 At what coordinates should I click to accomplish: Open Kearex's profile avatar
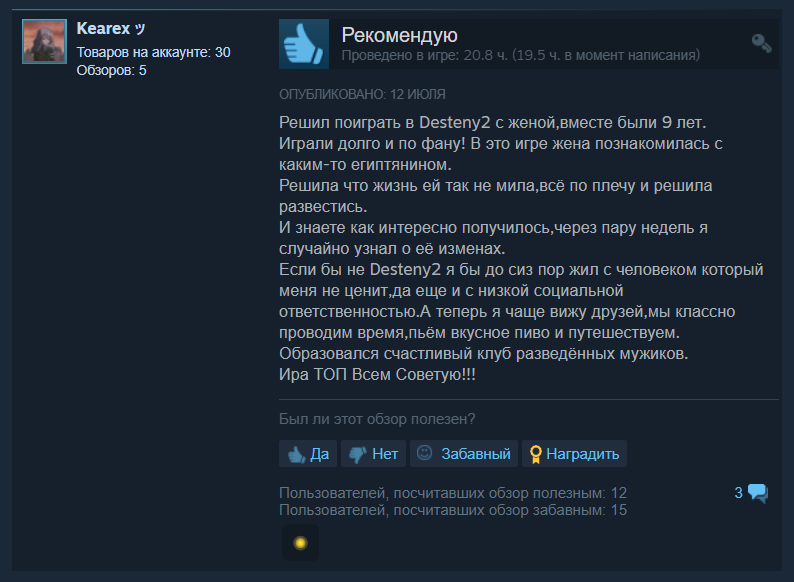click(x=45, y=42)
